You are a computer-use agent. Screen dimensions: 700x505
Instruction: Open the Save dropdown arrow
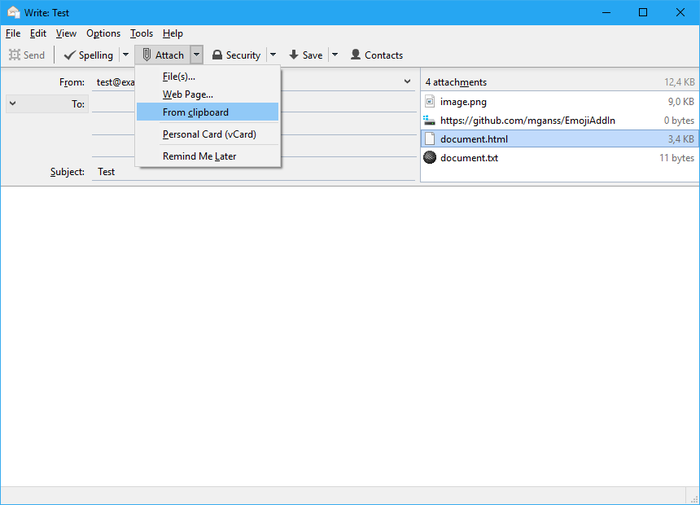pos(335,55)
